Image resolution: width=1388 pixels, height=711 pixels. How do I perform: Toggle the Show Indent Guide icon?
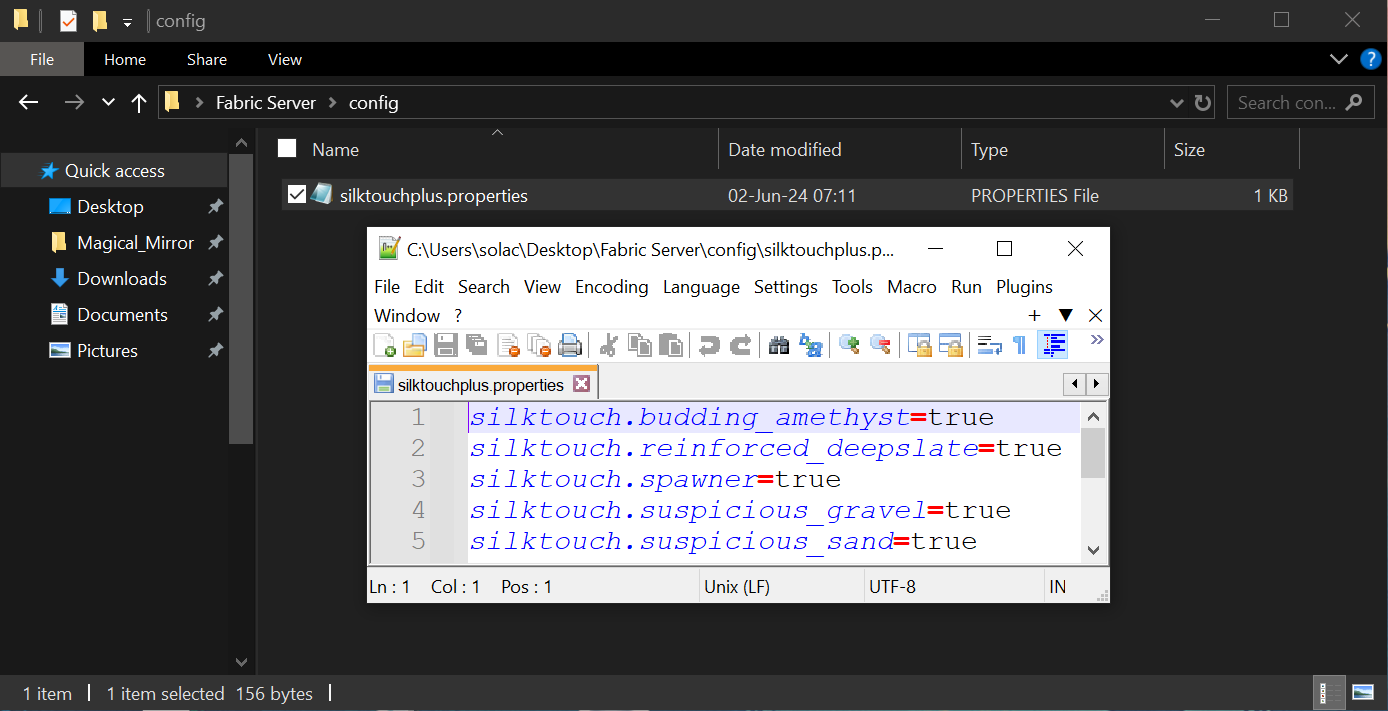point(1053,345)
